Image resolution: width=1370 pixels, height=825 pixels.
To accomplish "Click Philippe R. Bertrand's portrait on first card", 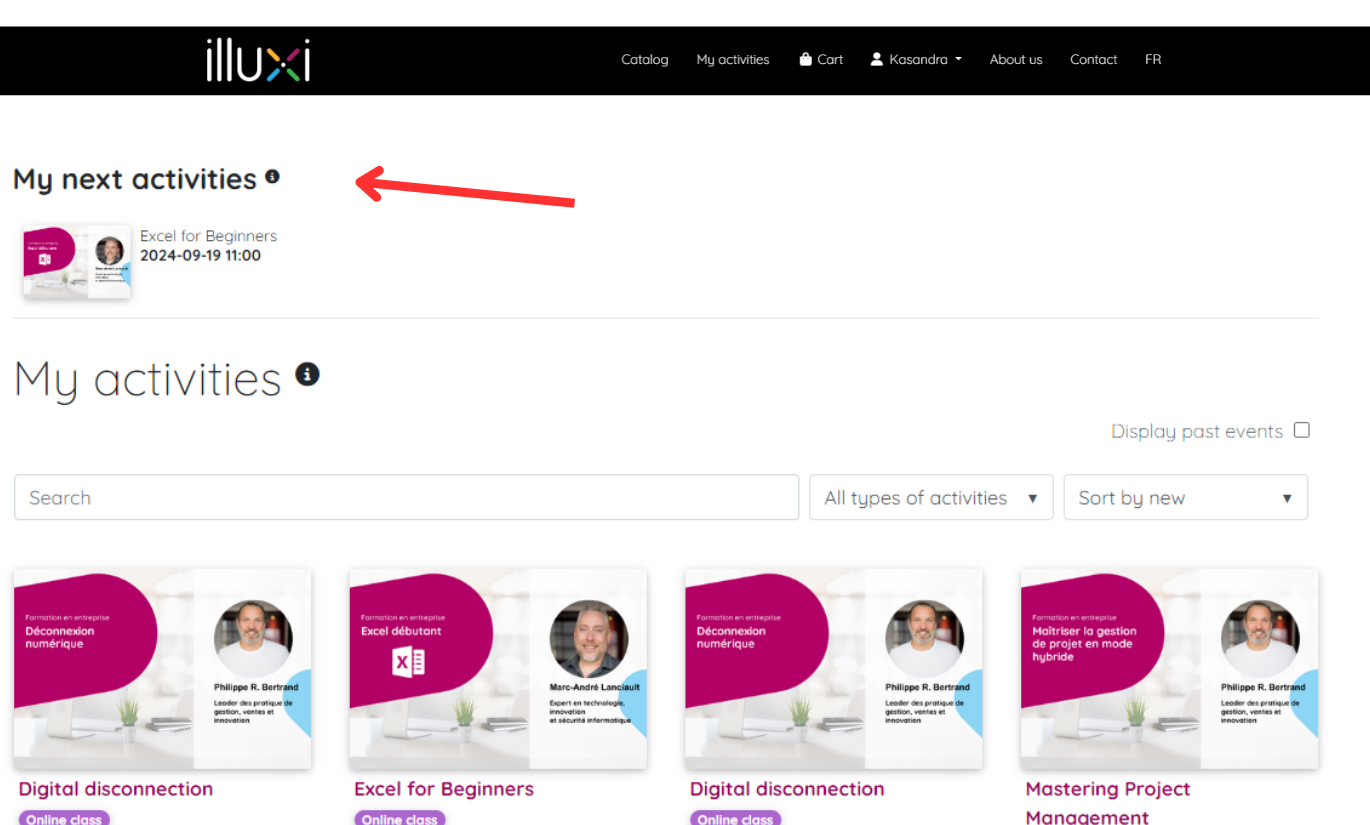I will [x=253, y=639].
